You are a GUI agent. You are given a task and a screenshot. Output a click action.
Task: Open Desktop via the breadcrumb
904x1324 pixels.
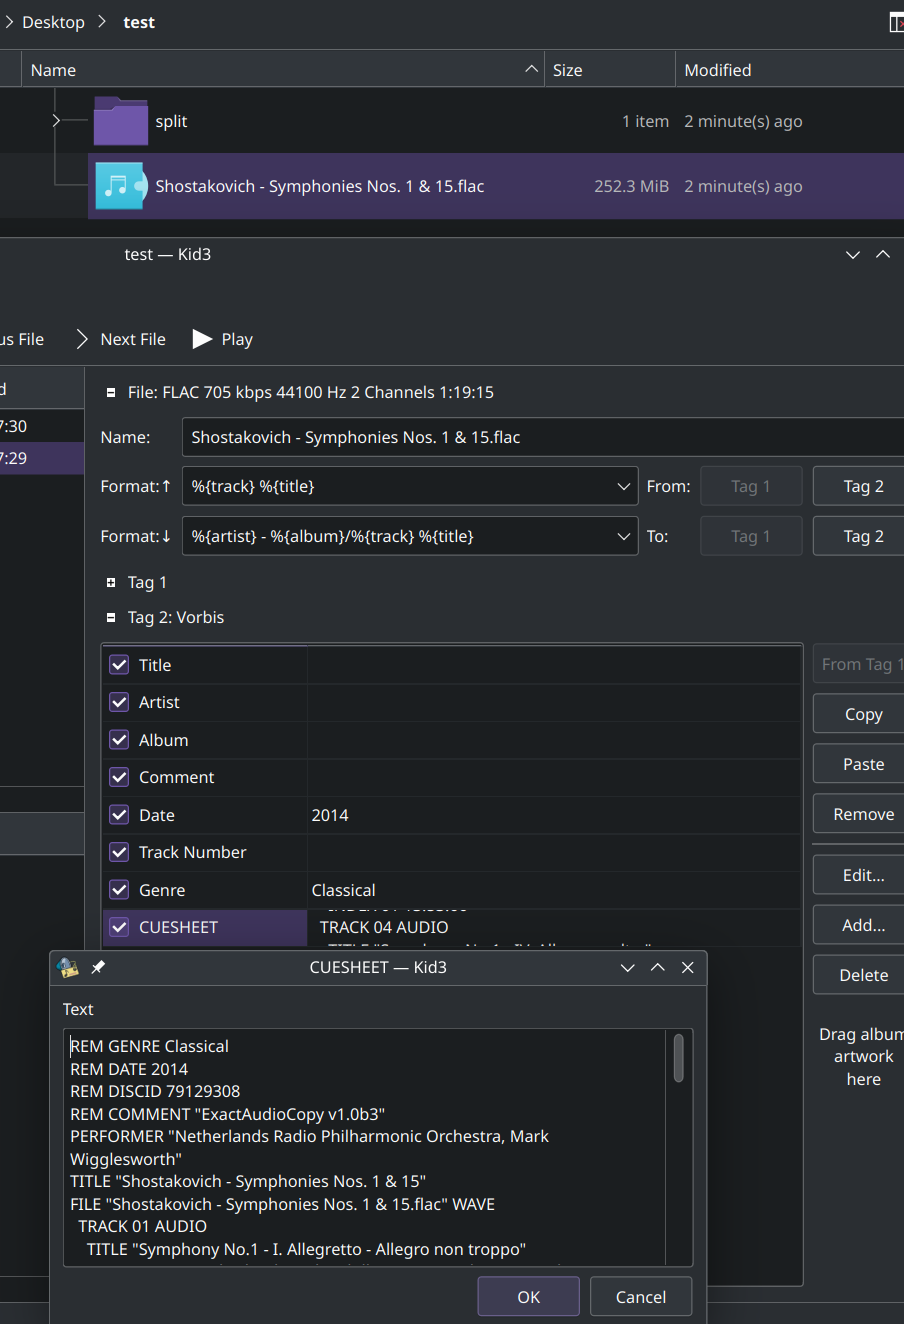coord(53,21)
